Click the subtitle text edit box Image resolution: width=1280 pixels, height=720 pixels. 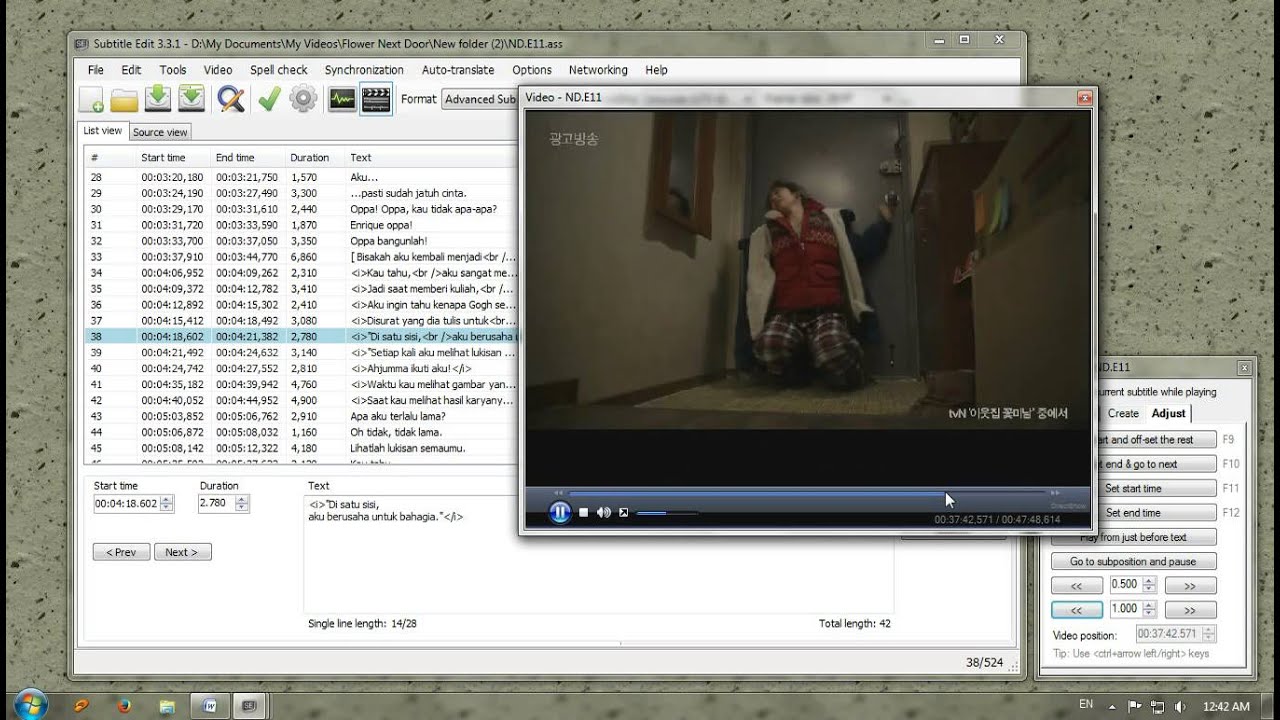point(598,553)
